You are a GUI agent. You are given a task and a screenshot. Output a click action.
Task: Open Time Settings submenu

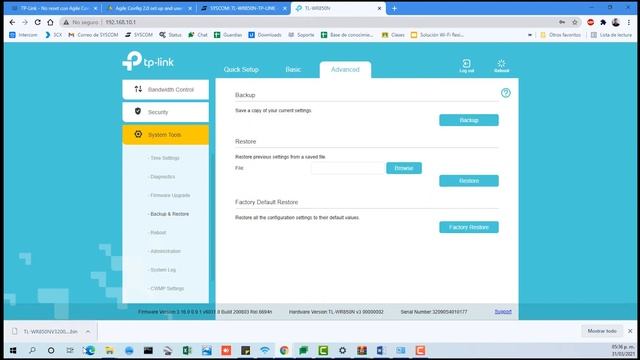coord(164,158)
